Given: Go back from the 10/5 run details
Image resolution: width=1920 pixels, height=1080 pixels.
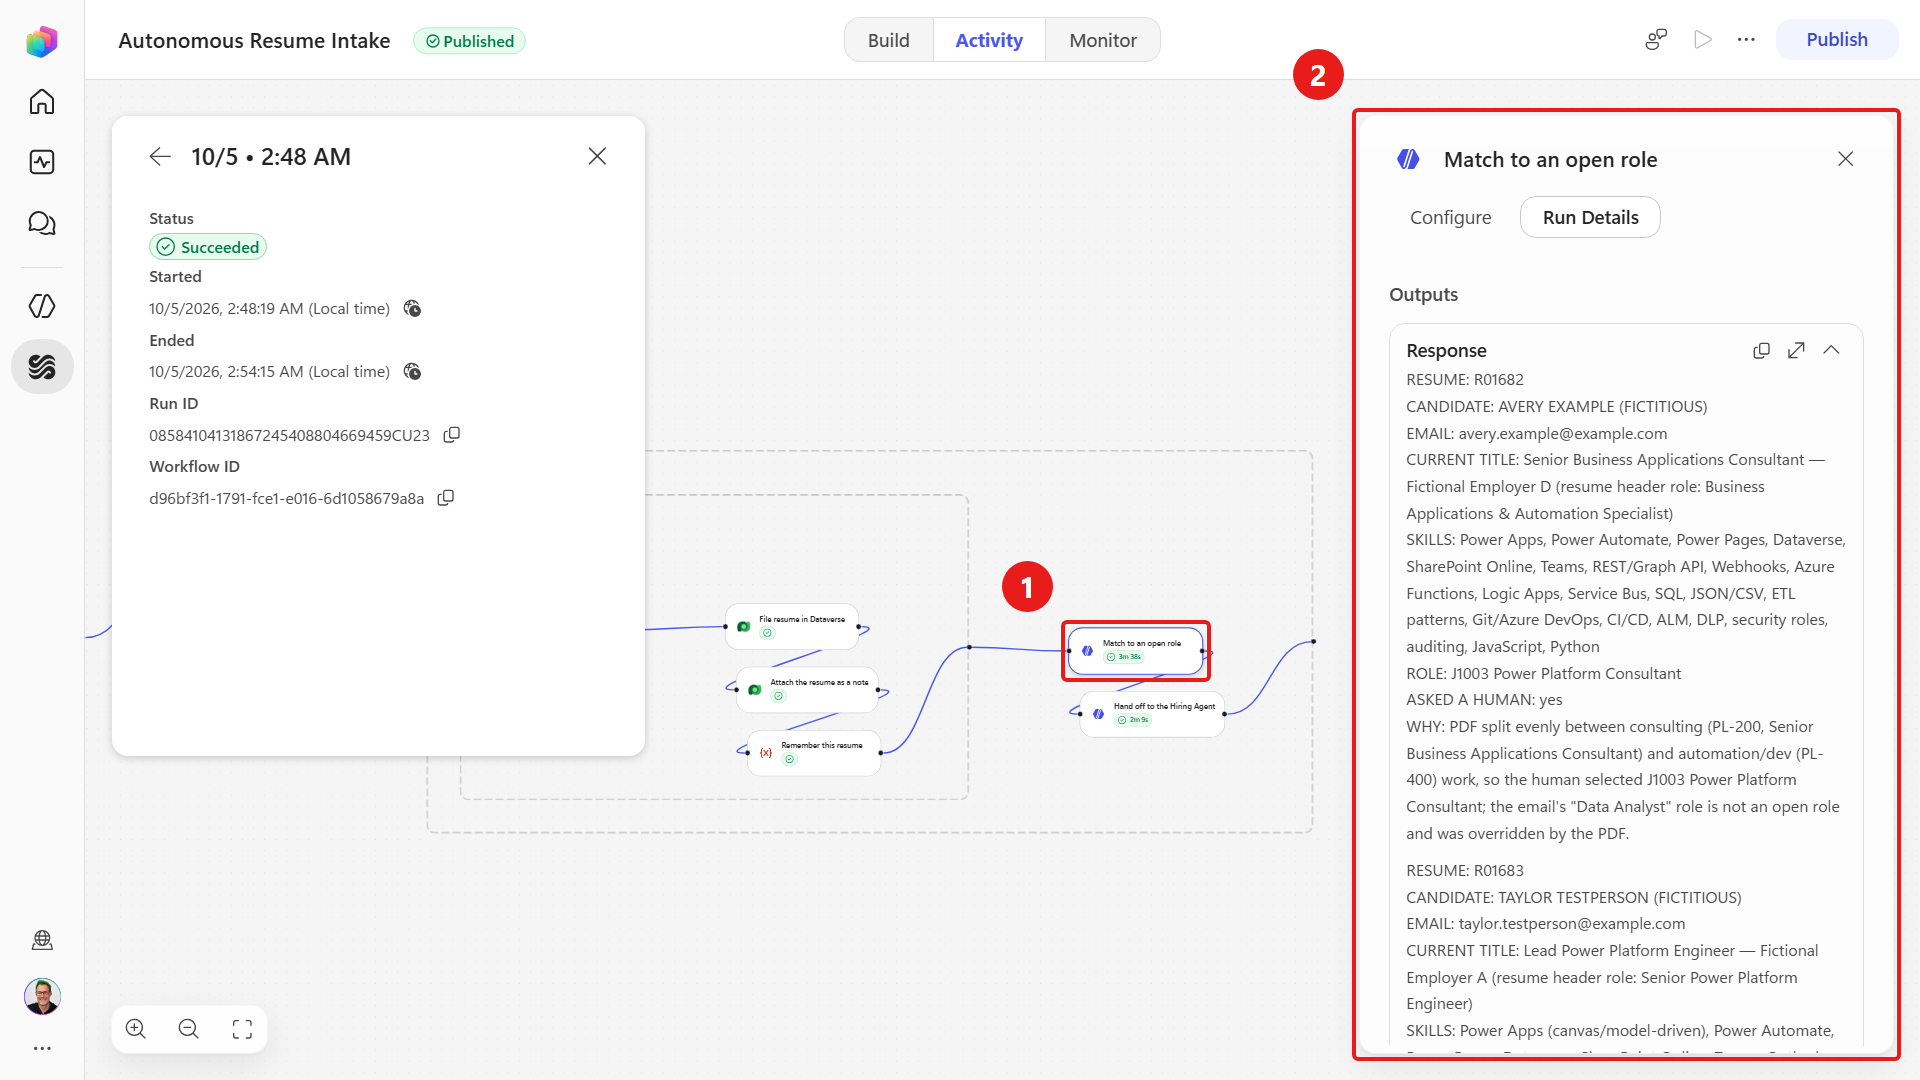Looking at the screenshot, I should point(160,157).
